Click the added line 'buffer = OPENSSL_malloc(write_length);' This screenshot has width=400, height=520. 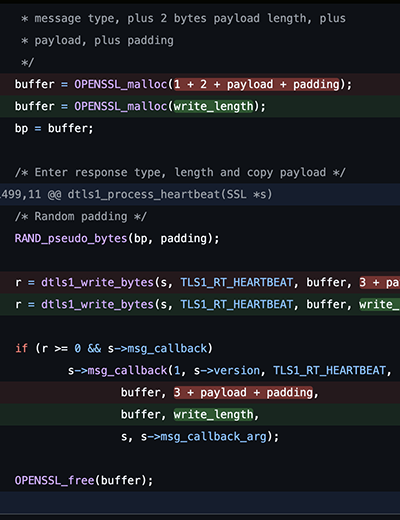(200, 106)
